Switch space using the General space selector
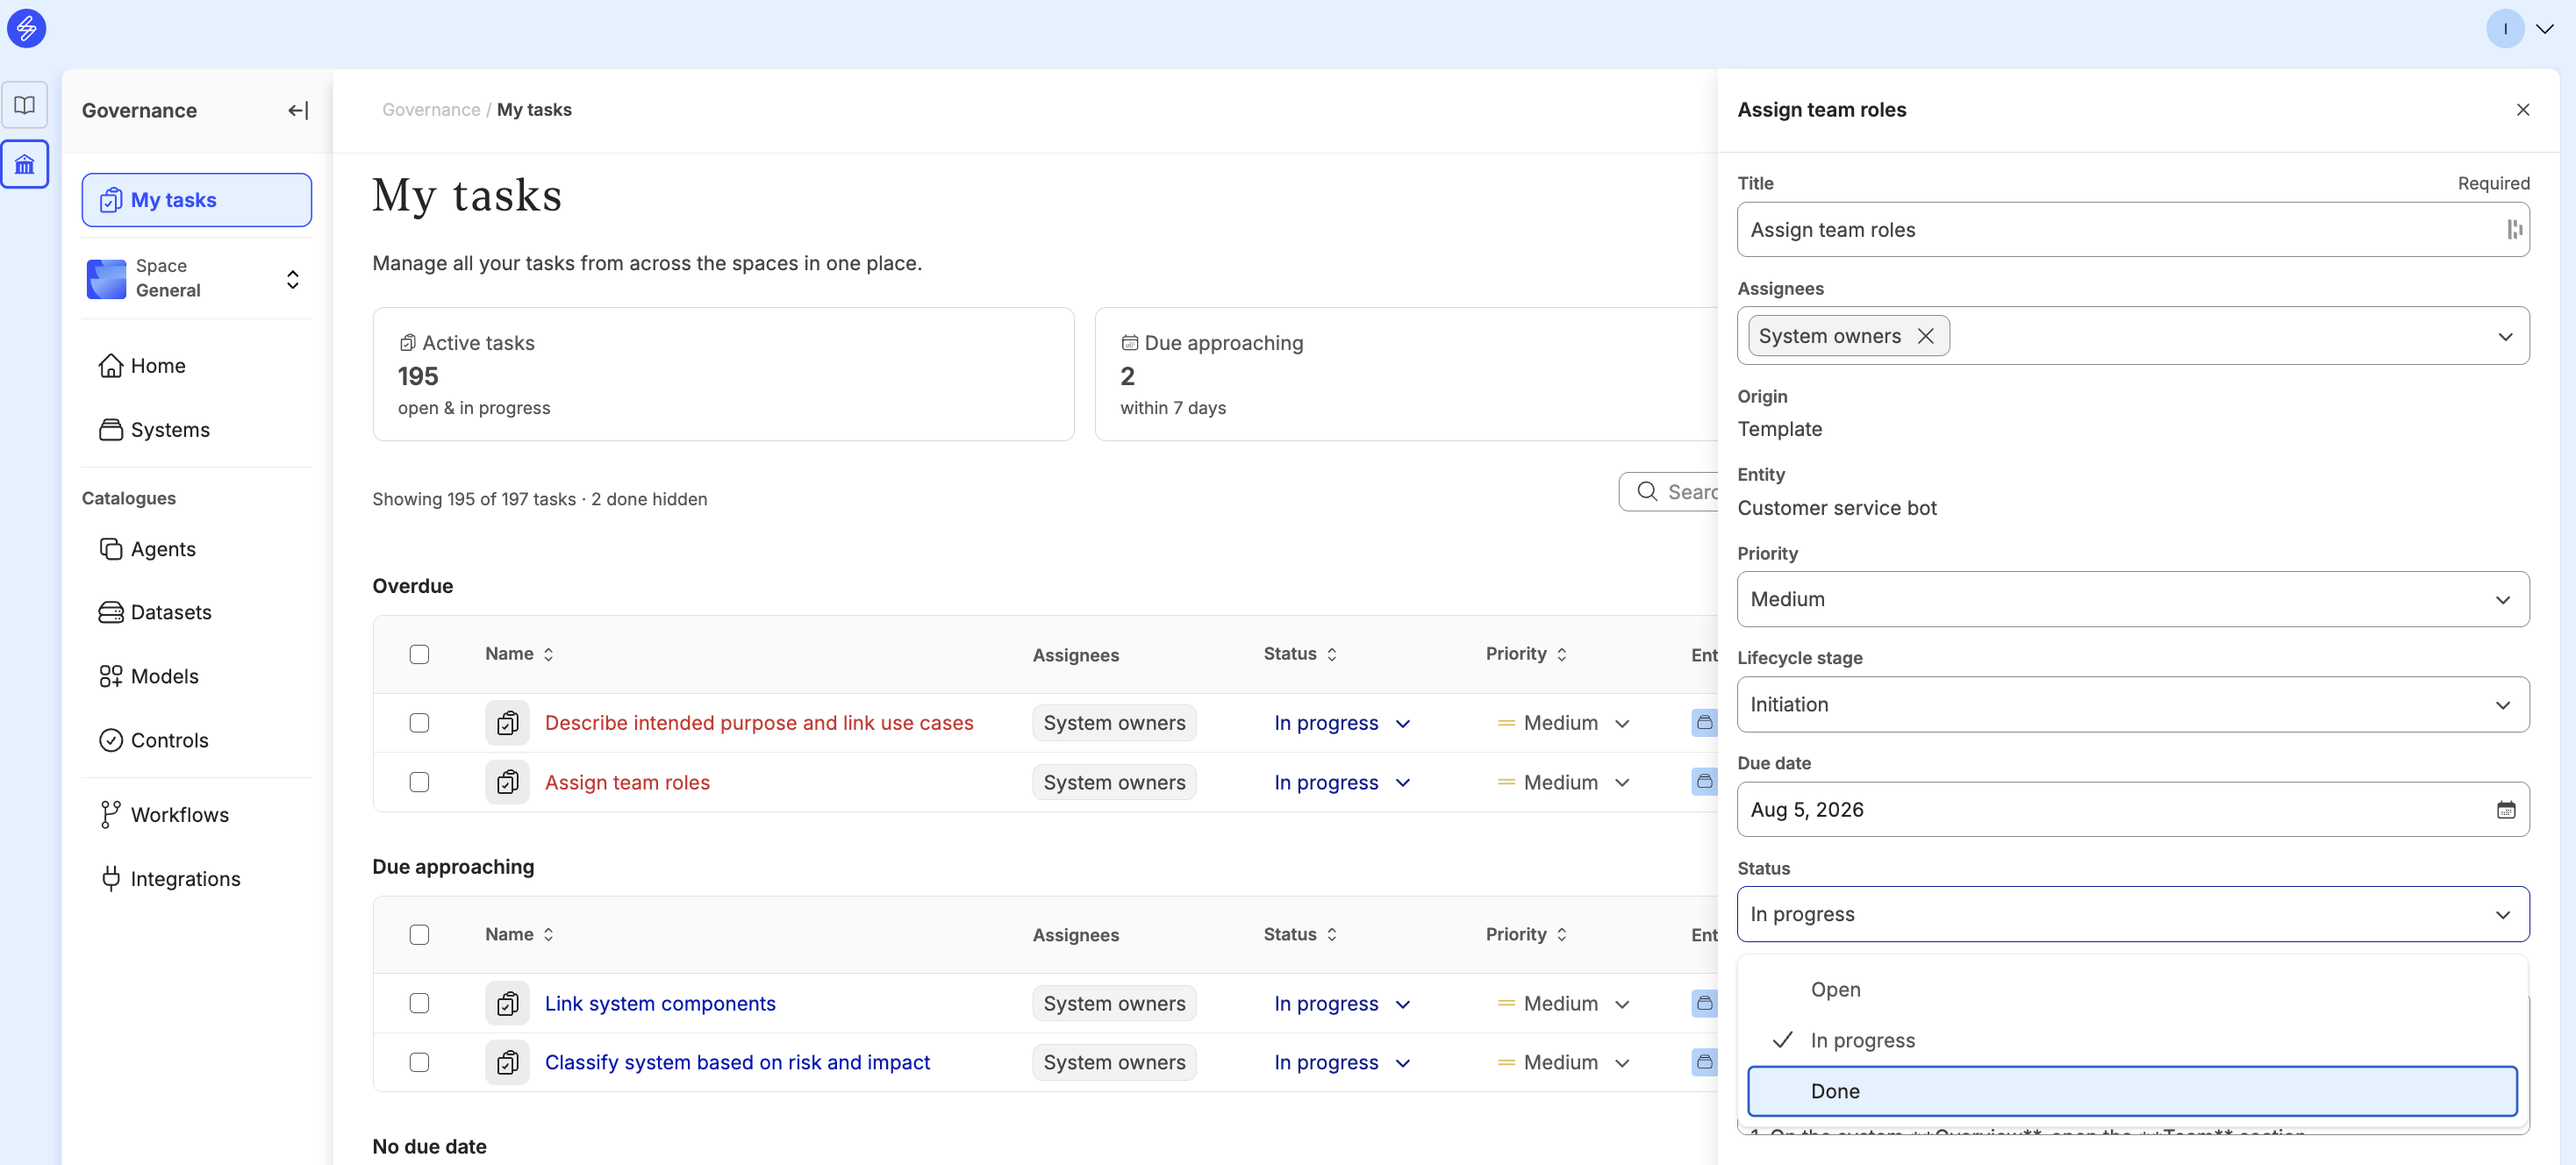This screenshot has height=1165, width=2576. [196, 278]
